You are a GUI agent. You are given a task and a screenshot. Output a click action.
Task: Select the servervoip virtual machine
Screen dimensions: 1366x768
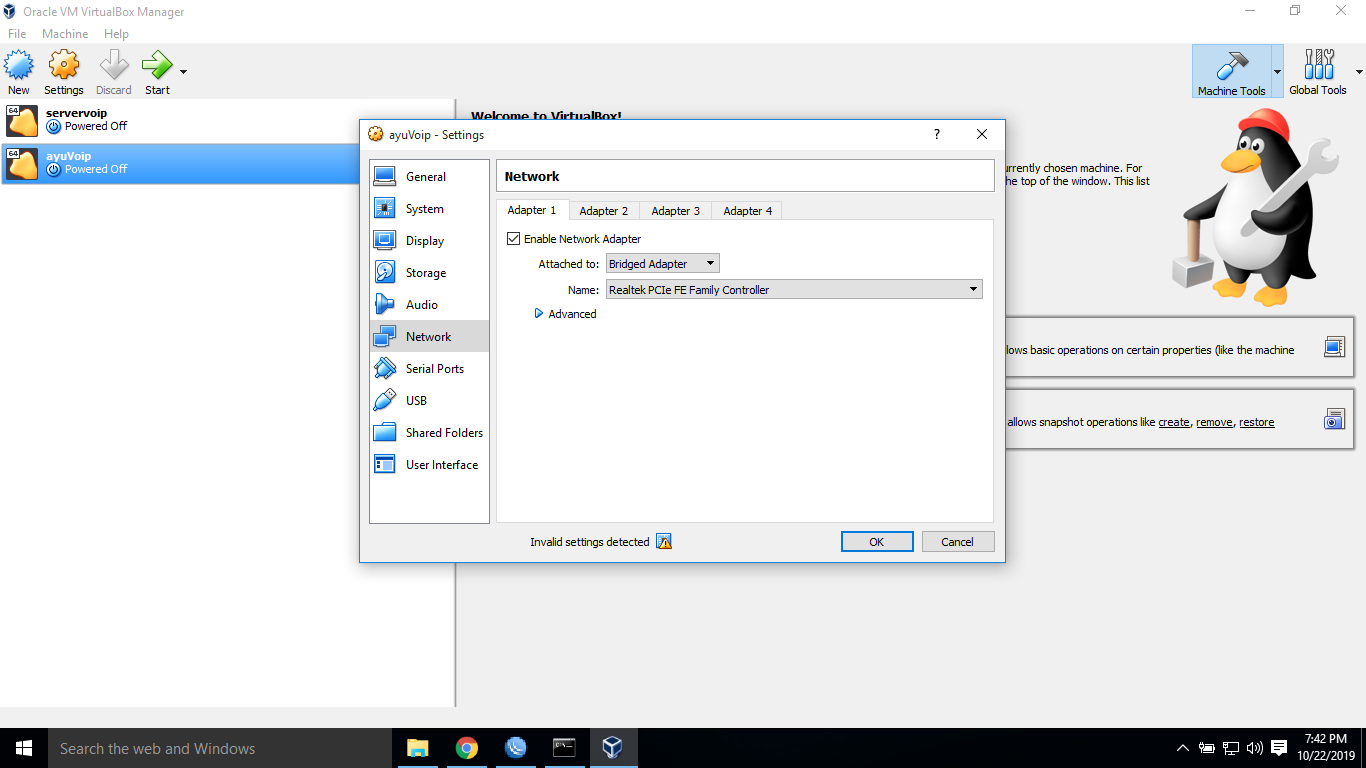point(228,121)
